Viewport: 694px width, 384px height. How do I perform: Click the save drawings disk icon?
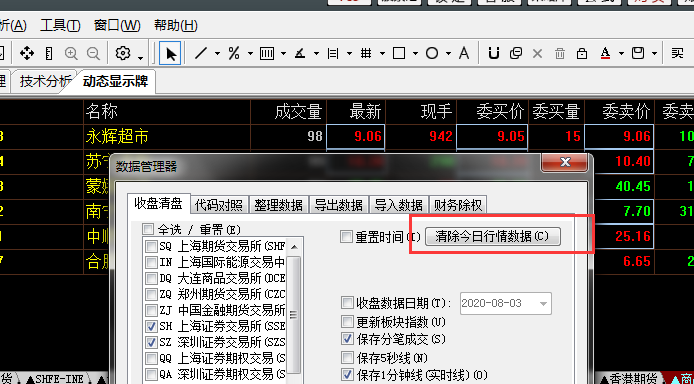coord(638,54)
